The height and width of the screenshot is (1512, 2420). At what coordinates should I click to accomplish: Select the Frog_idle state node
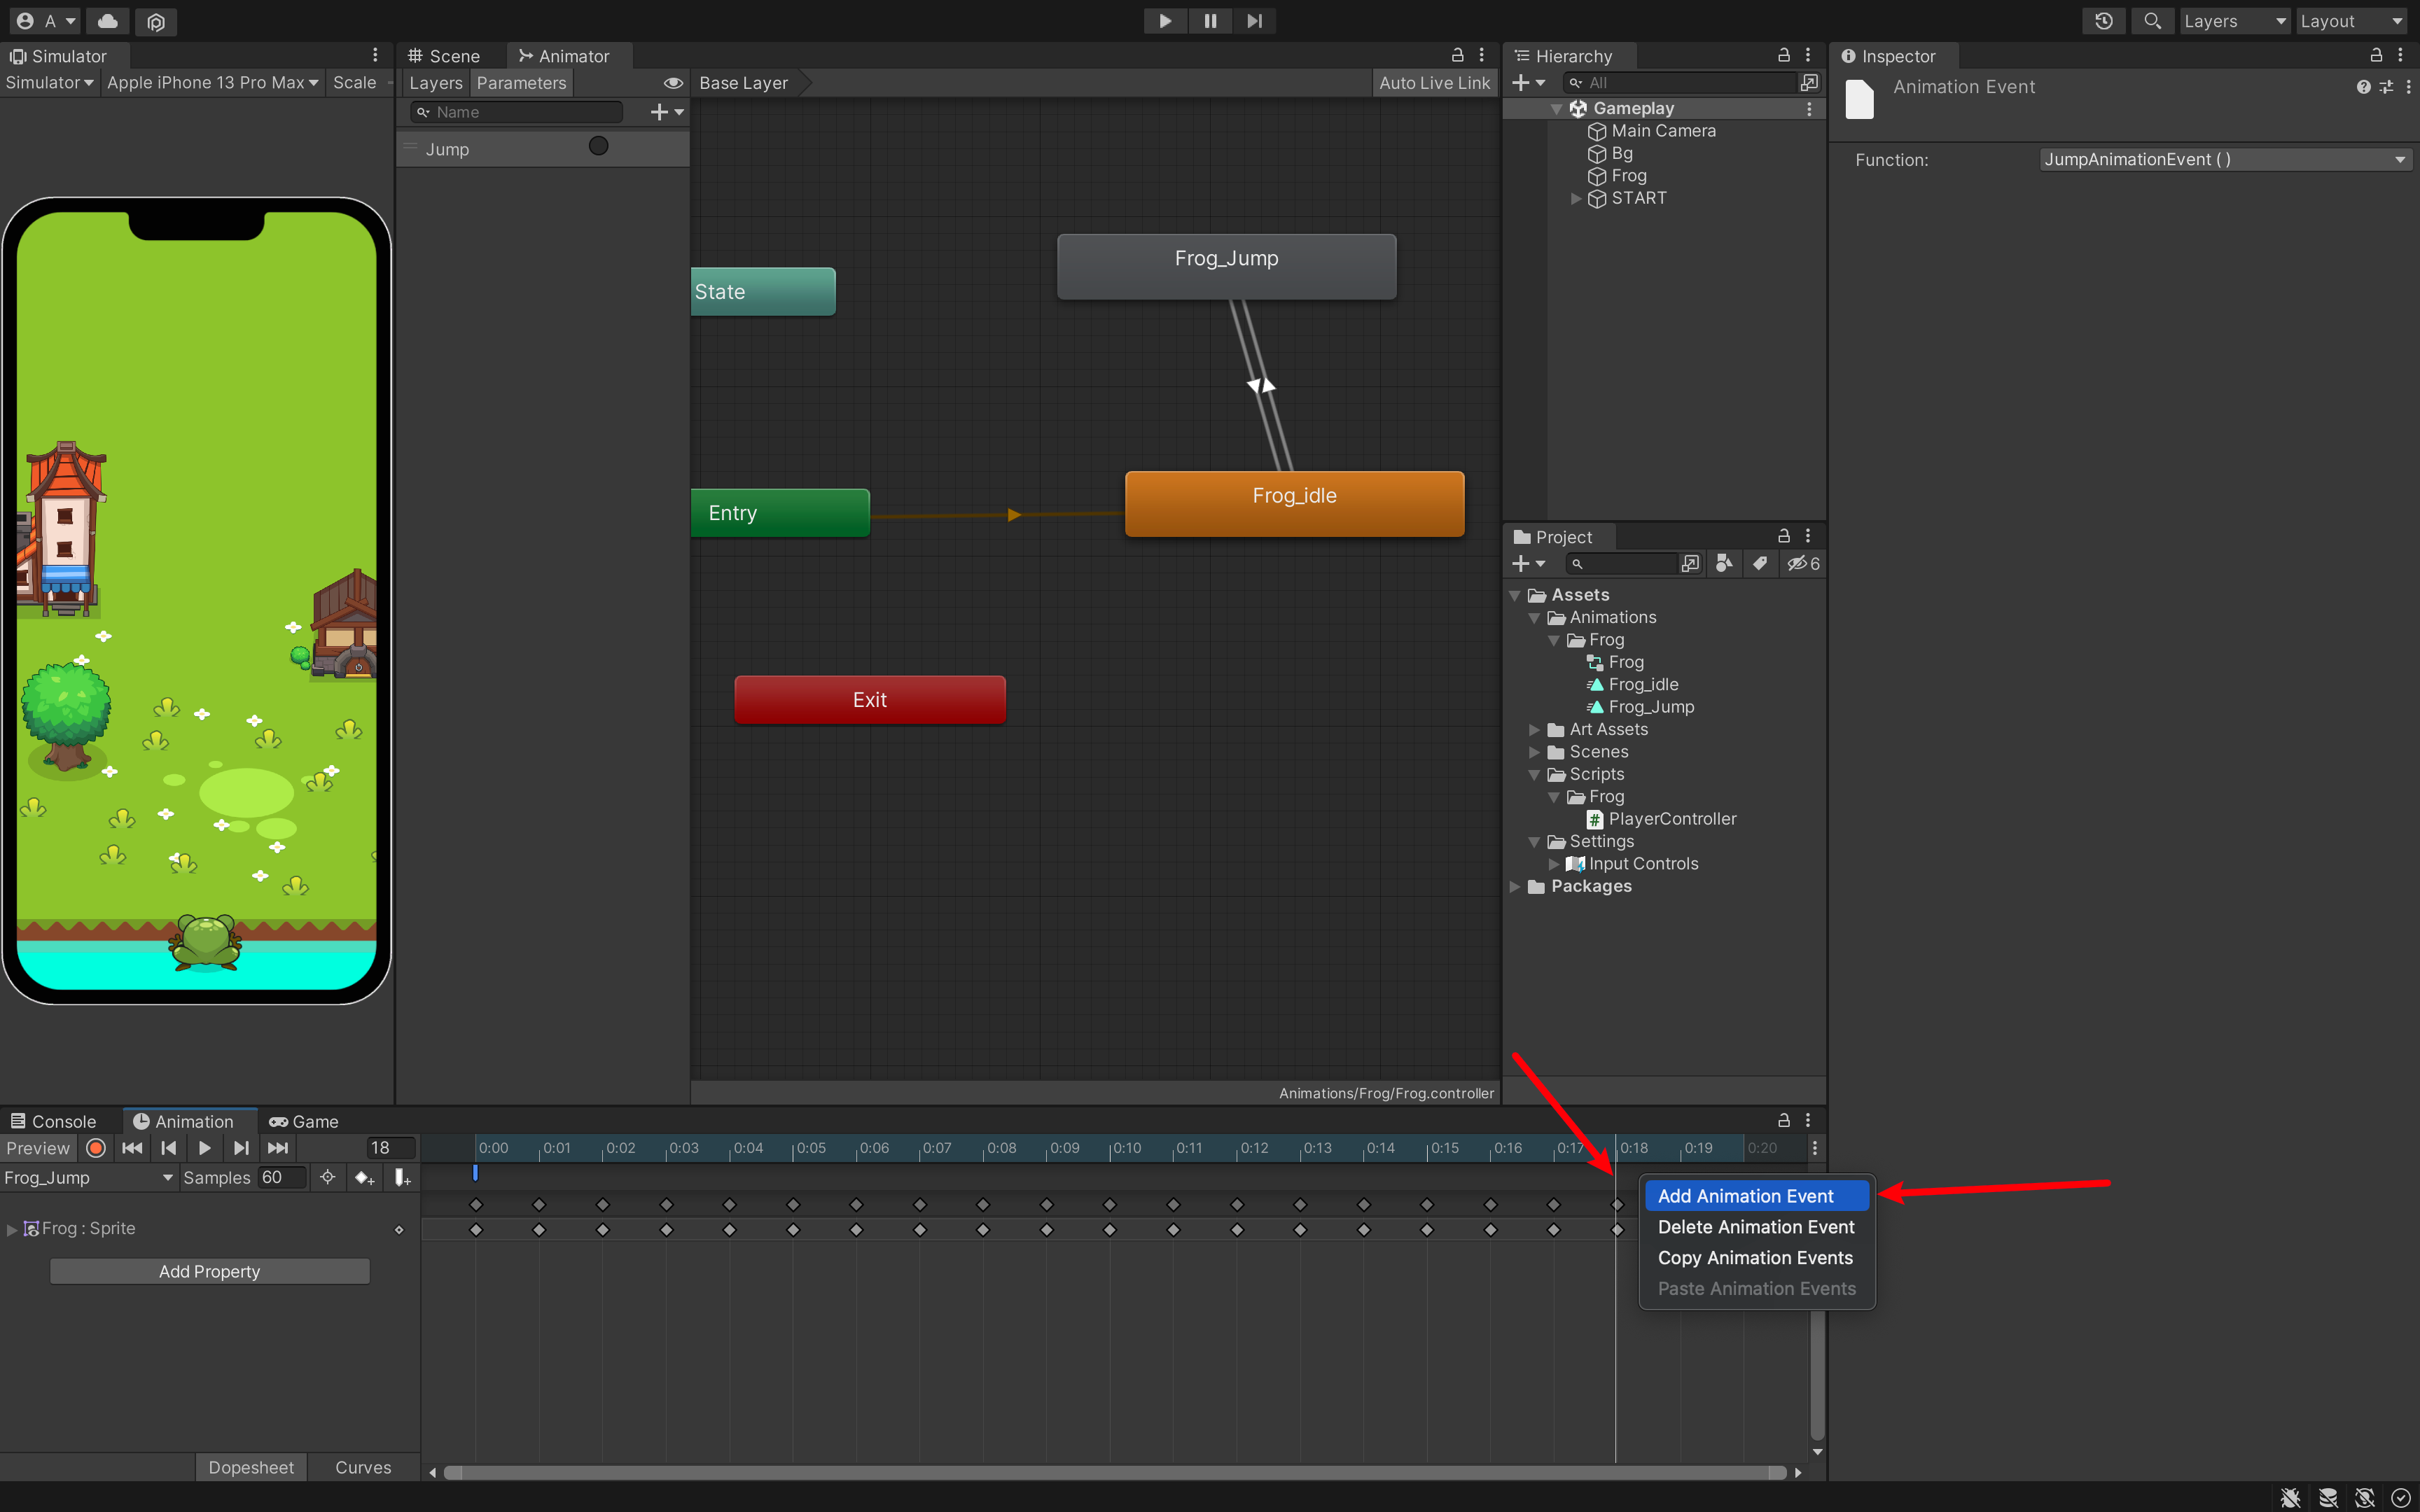tap(1294, 504)
